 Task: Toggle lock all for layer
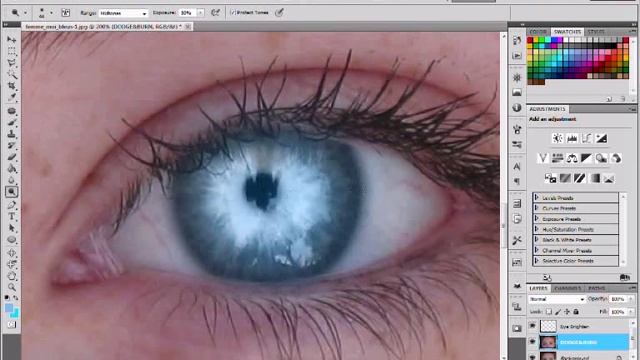[x=576, y=312]
